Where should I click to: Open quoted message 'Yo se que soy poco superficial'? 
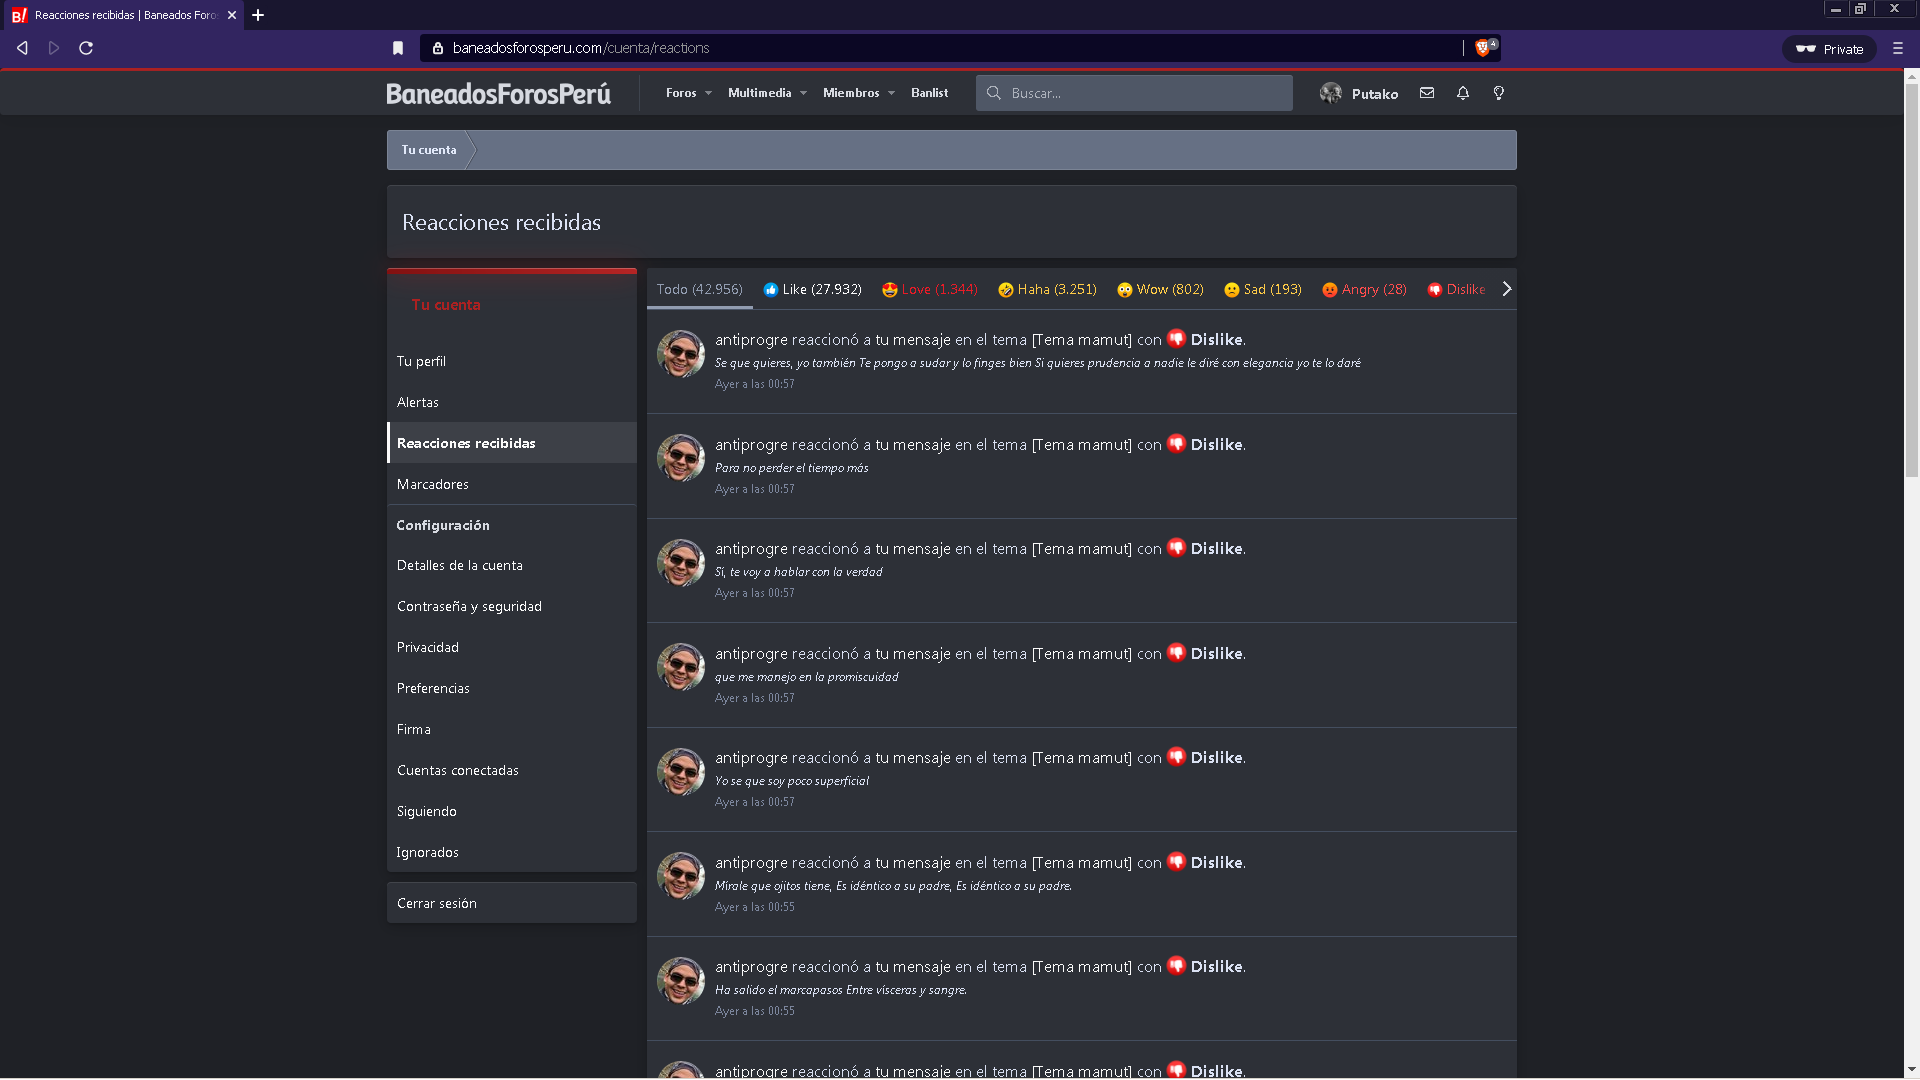coord(792,781)
